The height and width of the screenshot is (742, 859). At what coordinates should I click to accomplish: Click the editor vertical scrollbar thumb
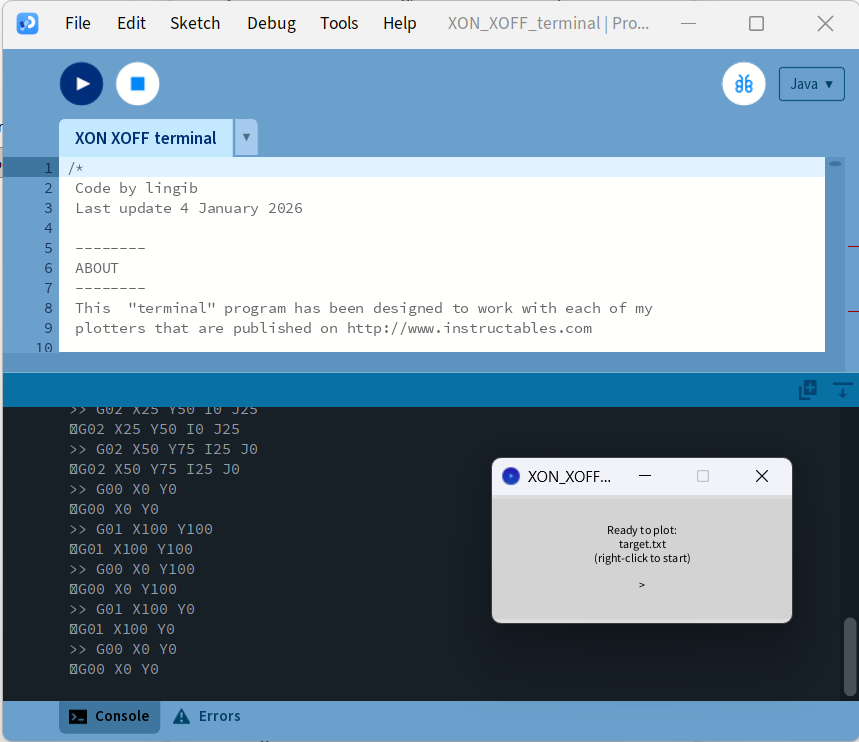click(835, 164)
